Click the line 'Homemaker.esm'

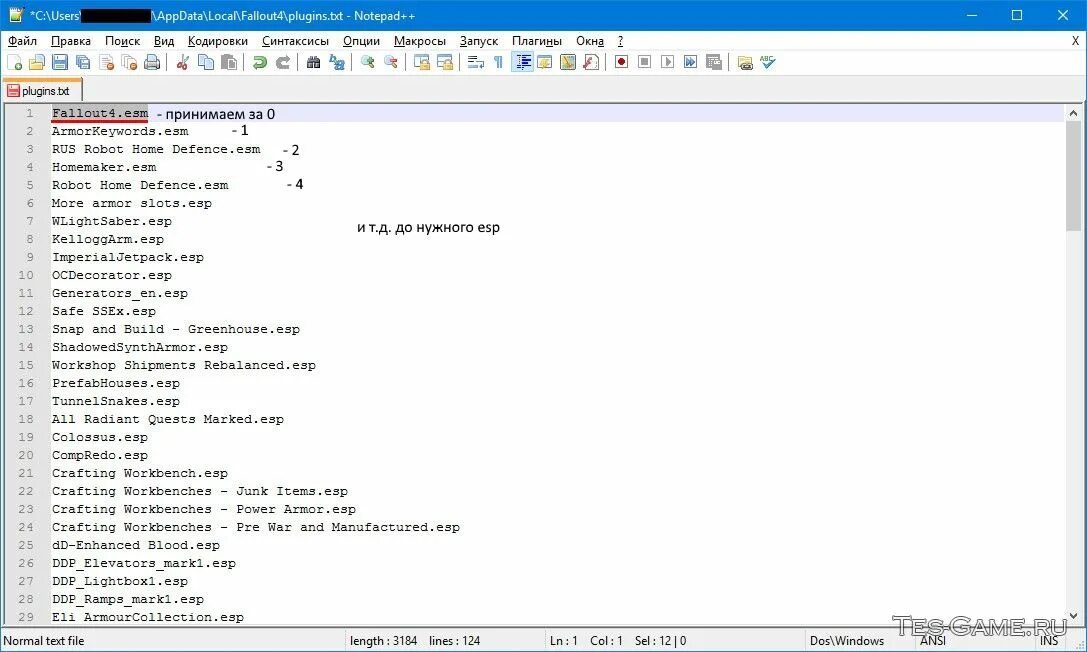(x=104, y=167)
